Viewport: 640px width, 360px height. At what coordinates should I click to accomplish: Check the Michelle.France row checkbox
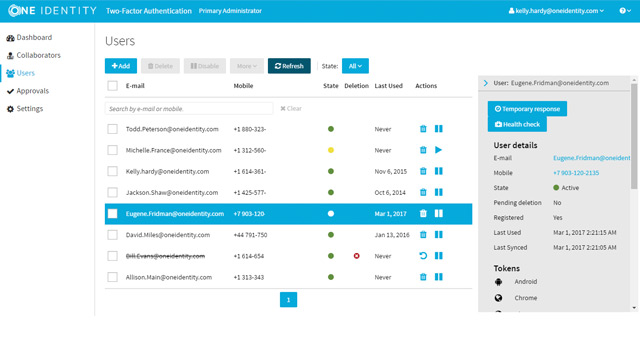112,150
